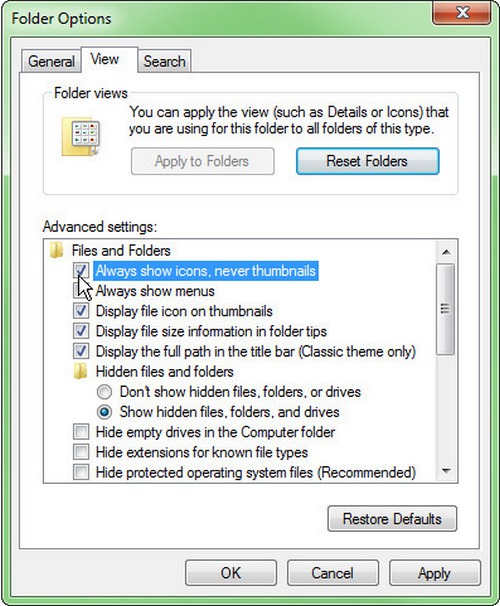Toggle Display file icon on thumbnails
500x606 pixels.
[x=81, y=311]
